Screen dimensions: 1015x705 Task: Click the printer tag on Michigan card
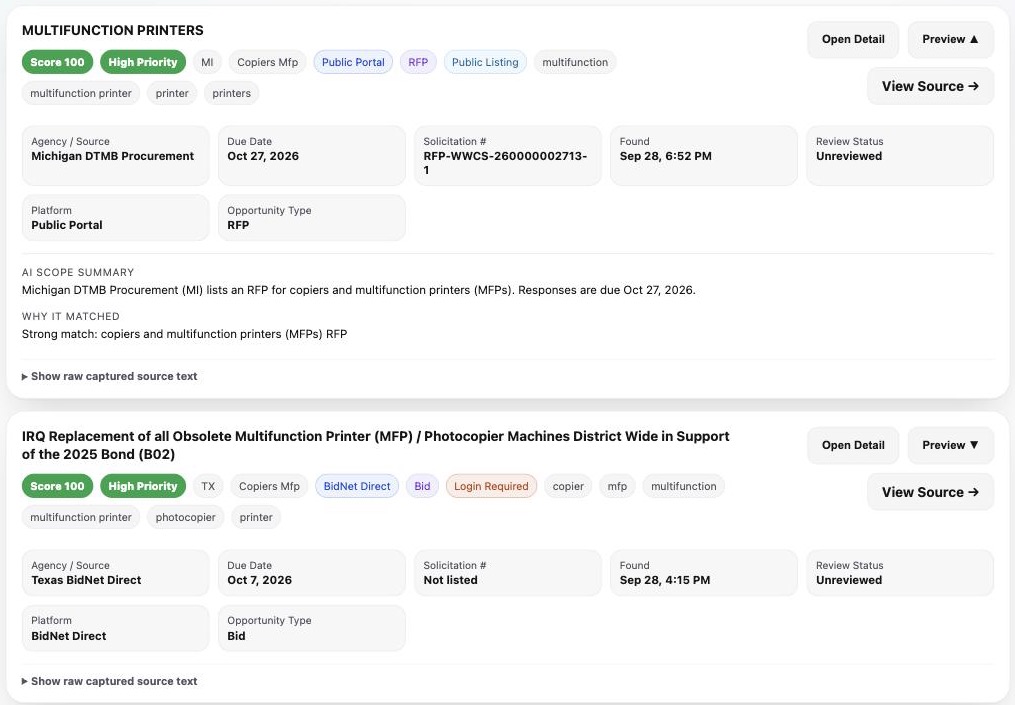[172, 93]
